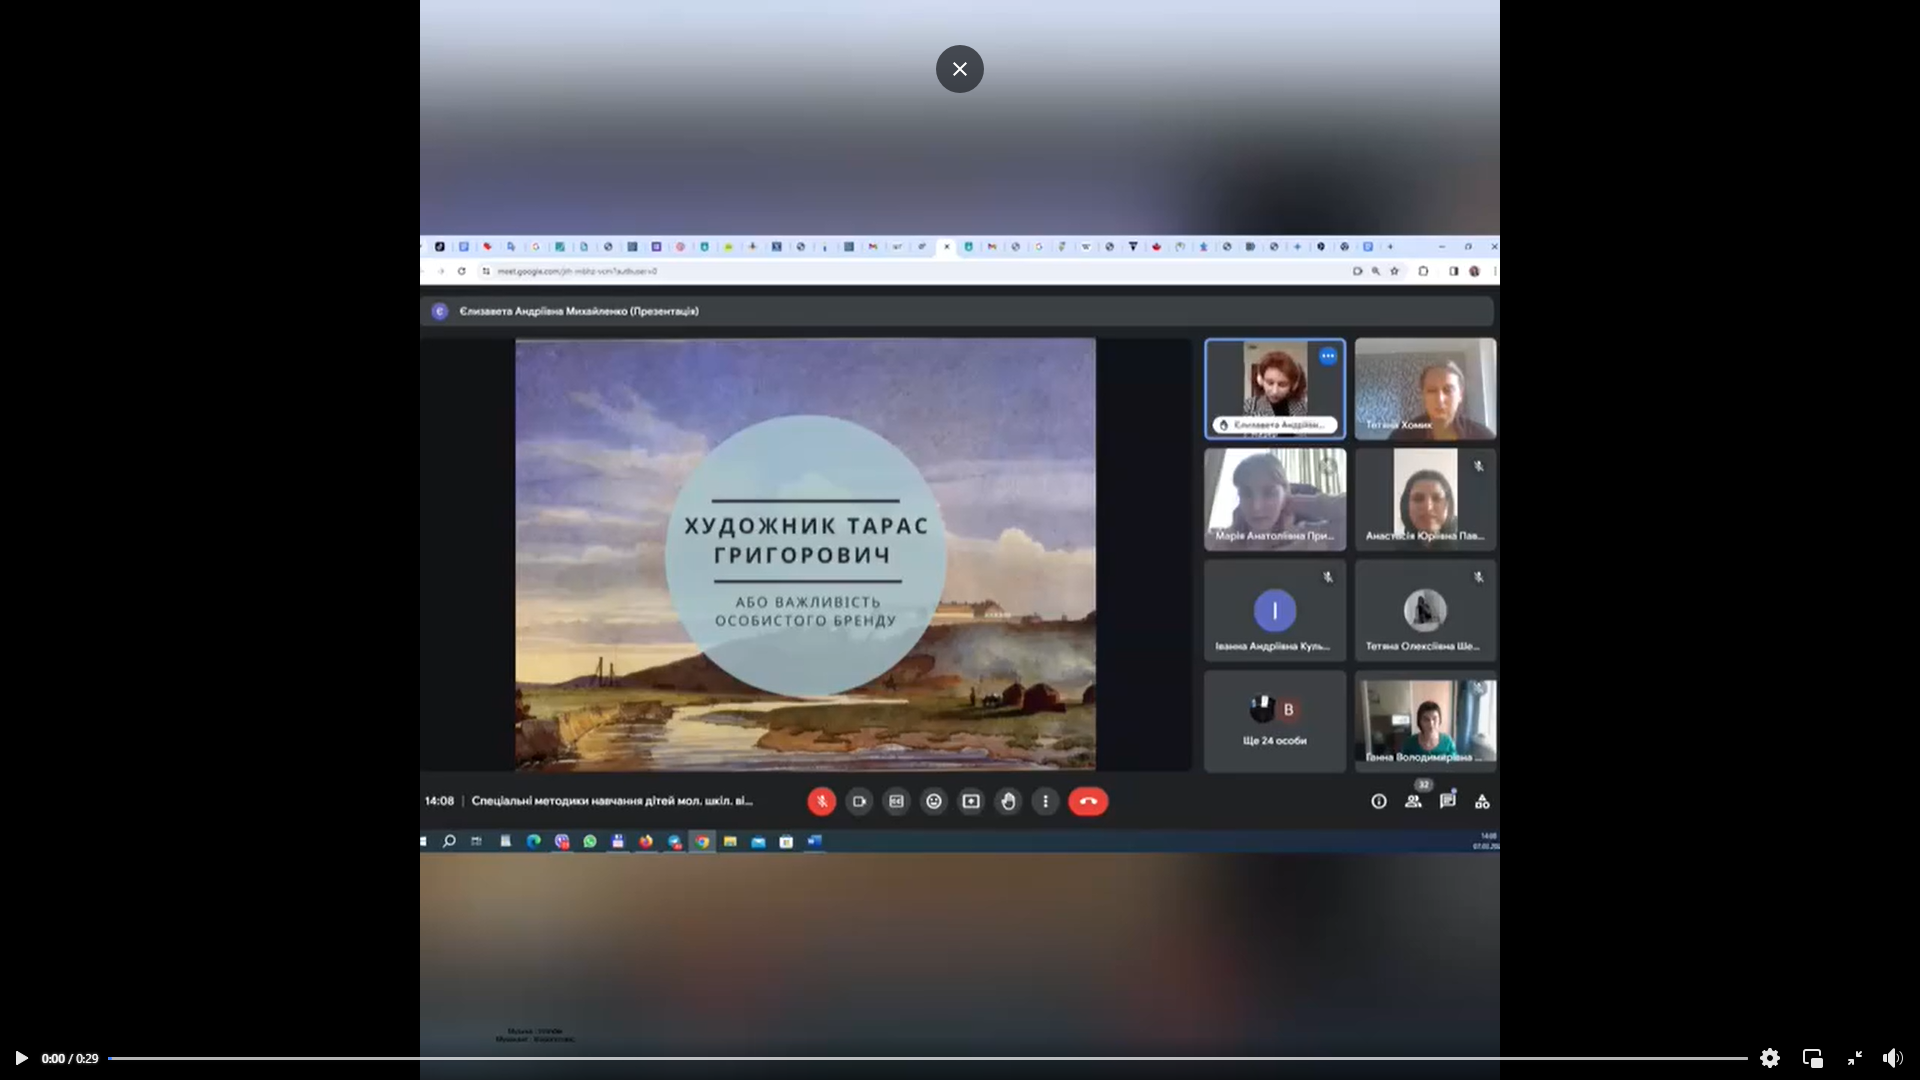Toggle the Meet camera button

pyautogui.click(x=859, y=801)
